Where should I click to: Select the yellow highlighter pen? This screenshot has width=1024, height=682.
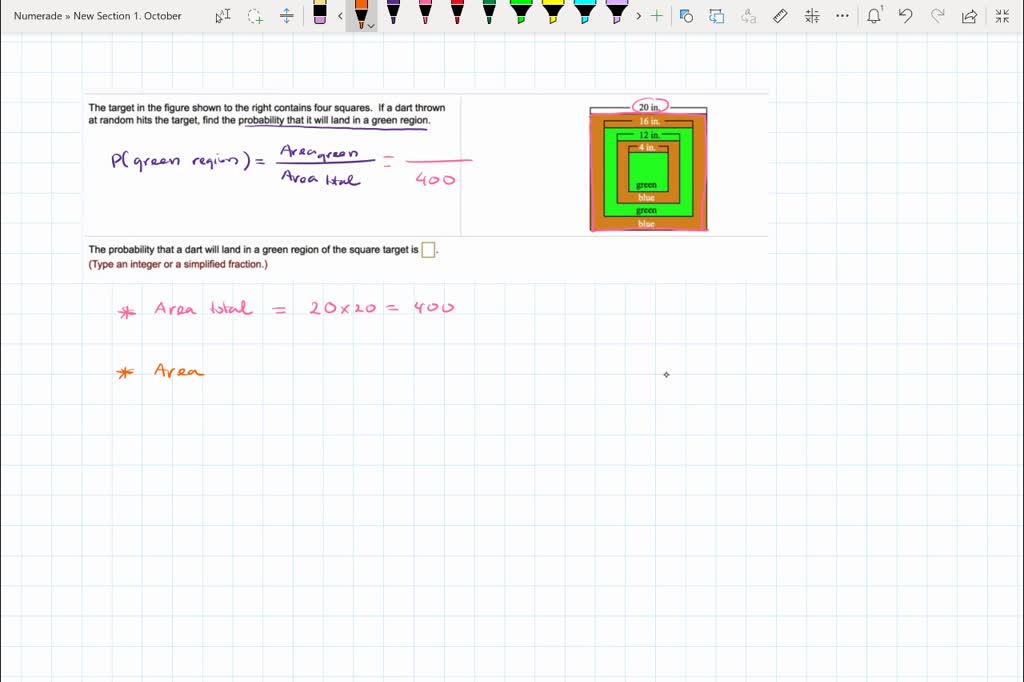coord(553,15)
